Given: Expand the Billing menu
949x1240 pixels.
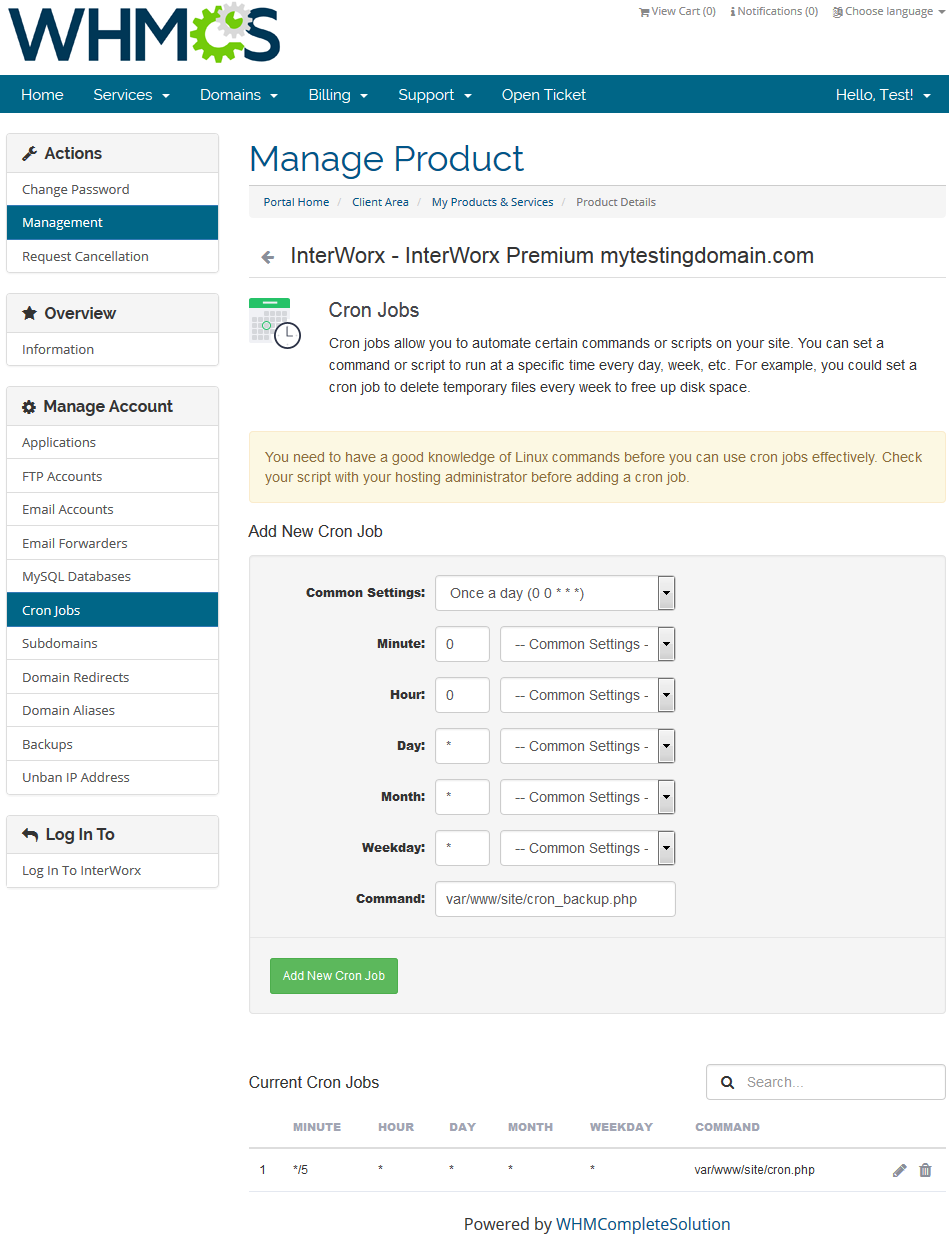Looking at the screenshot, I should click(338, 95).
